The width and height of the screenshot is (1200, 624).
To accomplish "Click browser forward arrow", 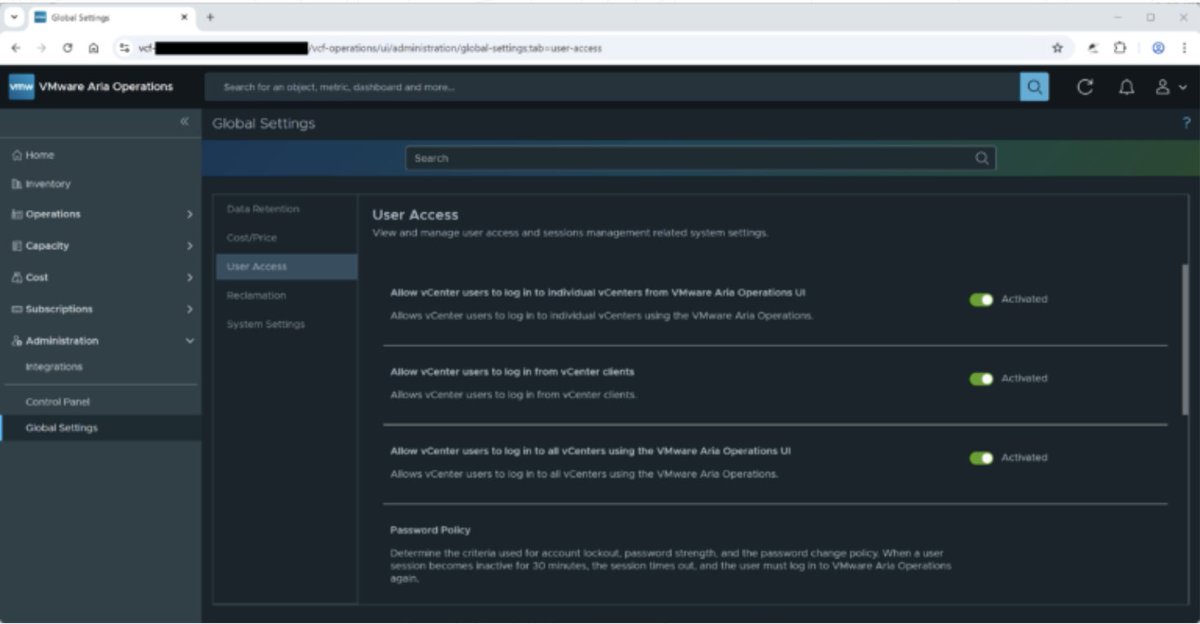I will [42, 47].
